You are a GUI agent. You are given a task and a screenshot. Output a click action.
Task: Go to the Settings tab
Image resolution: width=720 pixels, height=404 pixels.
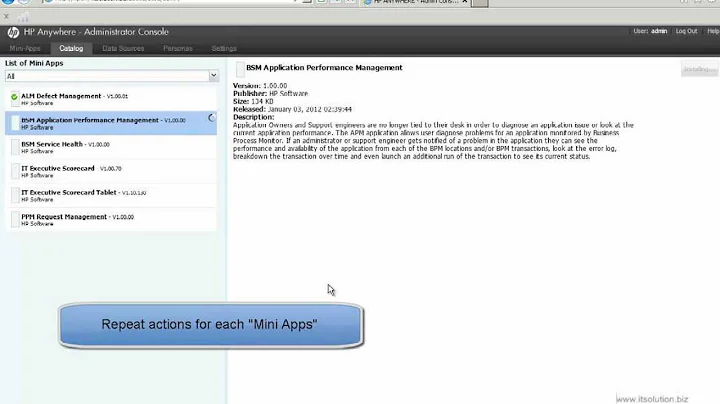224,48
